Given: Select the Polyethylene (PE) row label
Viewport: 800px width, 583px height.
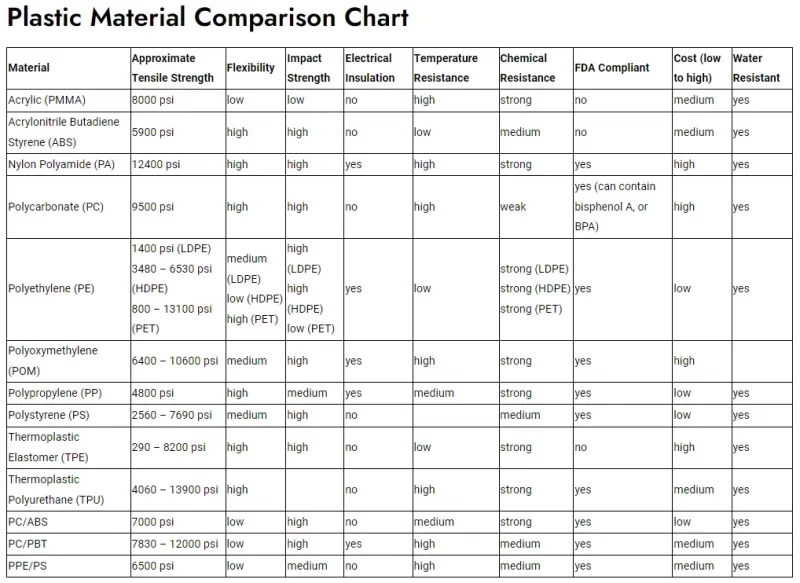Looking at the screenshot, I should tap(51, 289).
